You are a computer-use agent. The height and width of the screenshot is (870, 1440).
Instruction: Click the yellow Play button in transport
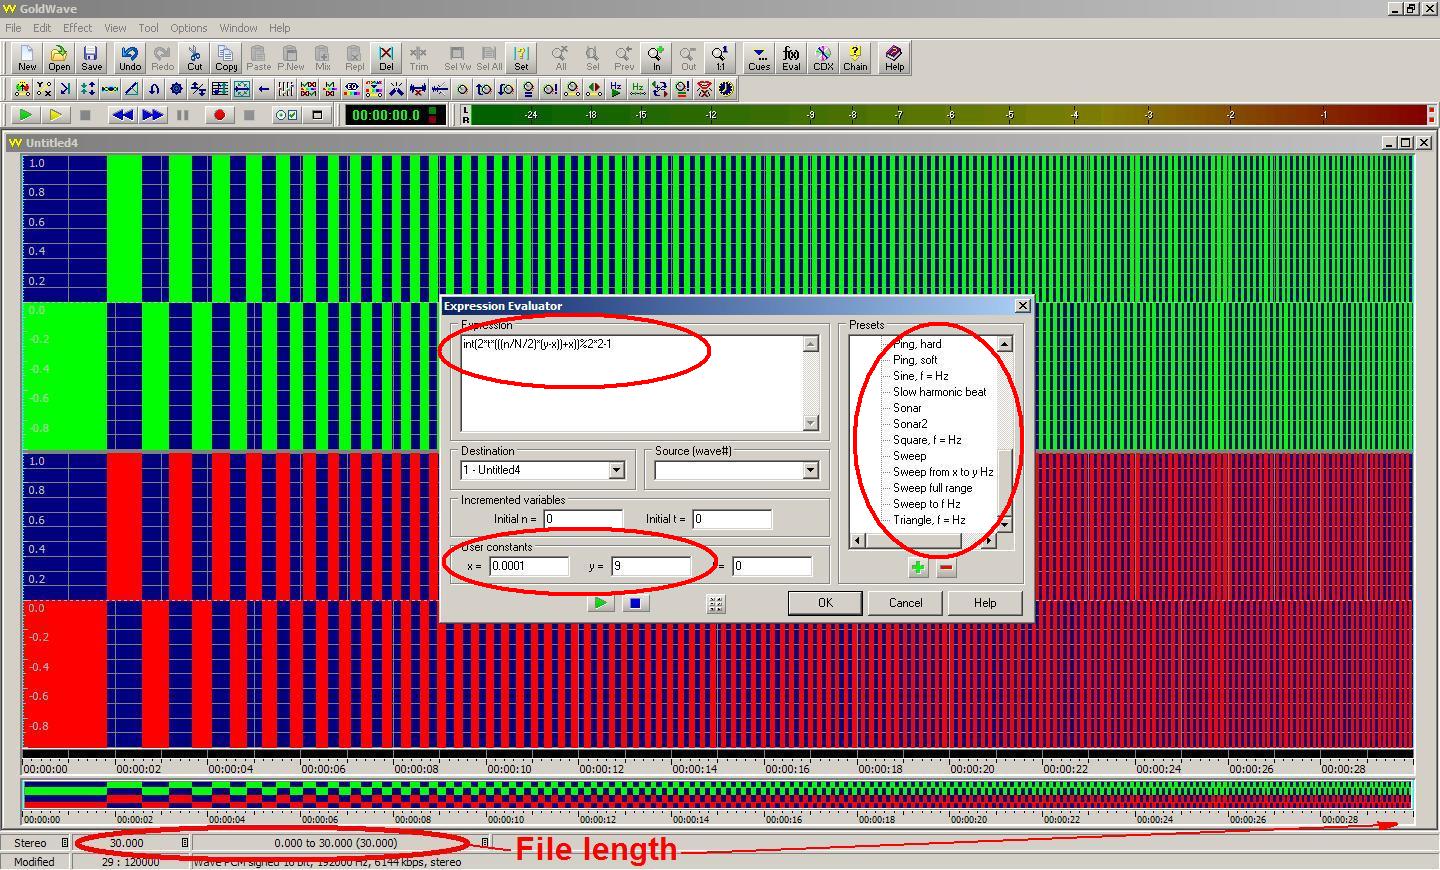[56, 115]
